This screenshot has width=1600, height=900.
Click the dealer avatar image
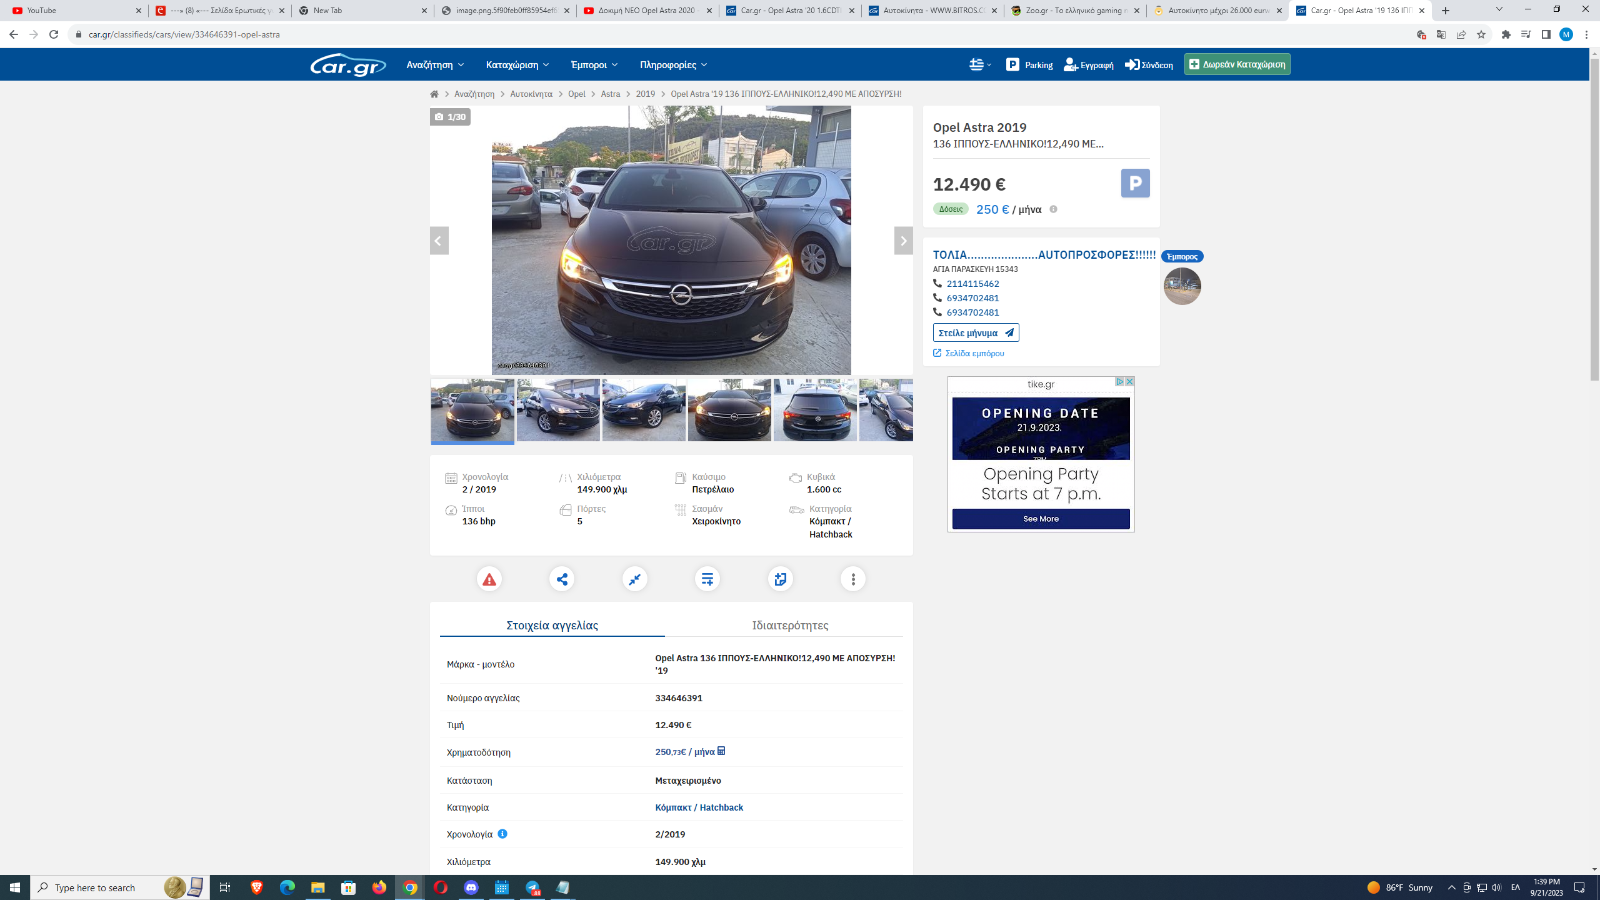click(1182, 286)
